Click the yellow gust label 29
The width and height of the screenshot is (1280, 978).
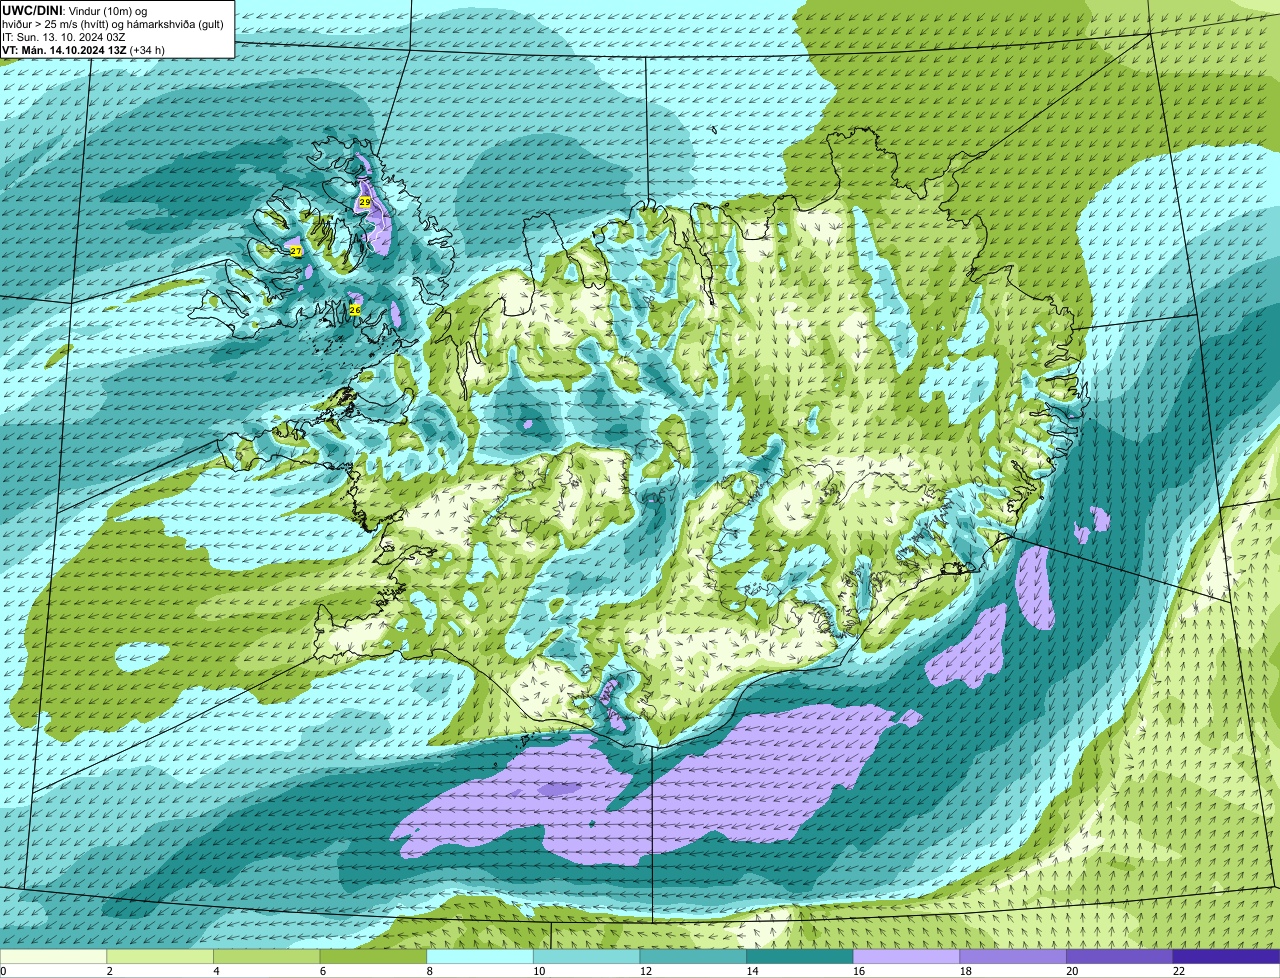(365, 202)
